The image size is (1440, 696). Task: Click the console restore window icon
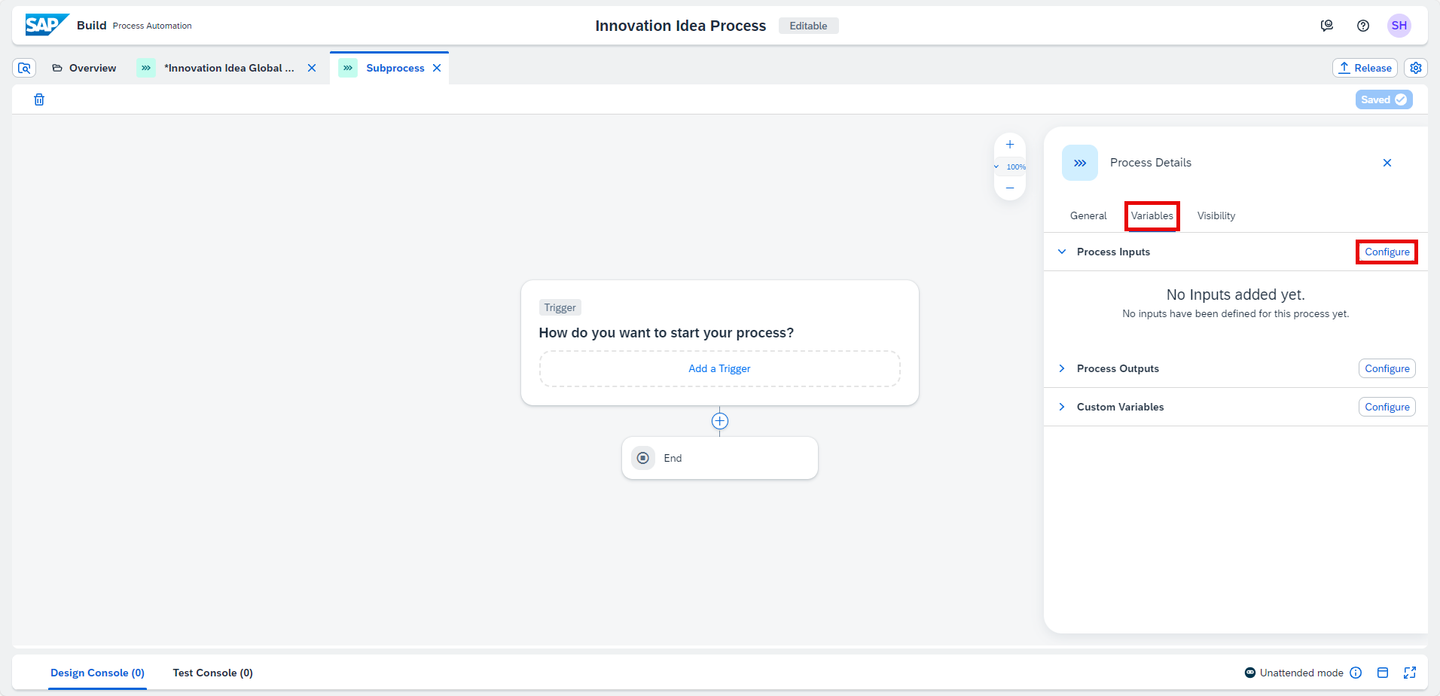click(x=1383, y=673)
